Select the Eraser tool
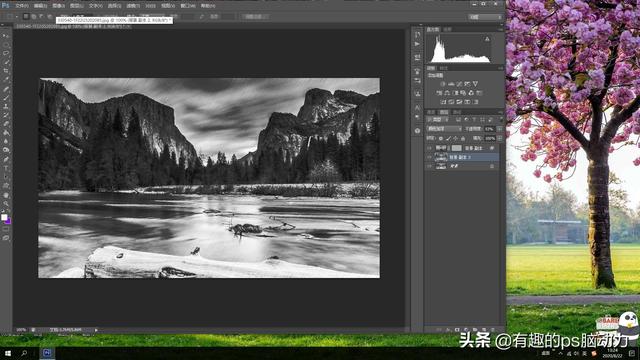 [x=6, y=123]
